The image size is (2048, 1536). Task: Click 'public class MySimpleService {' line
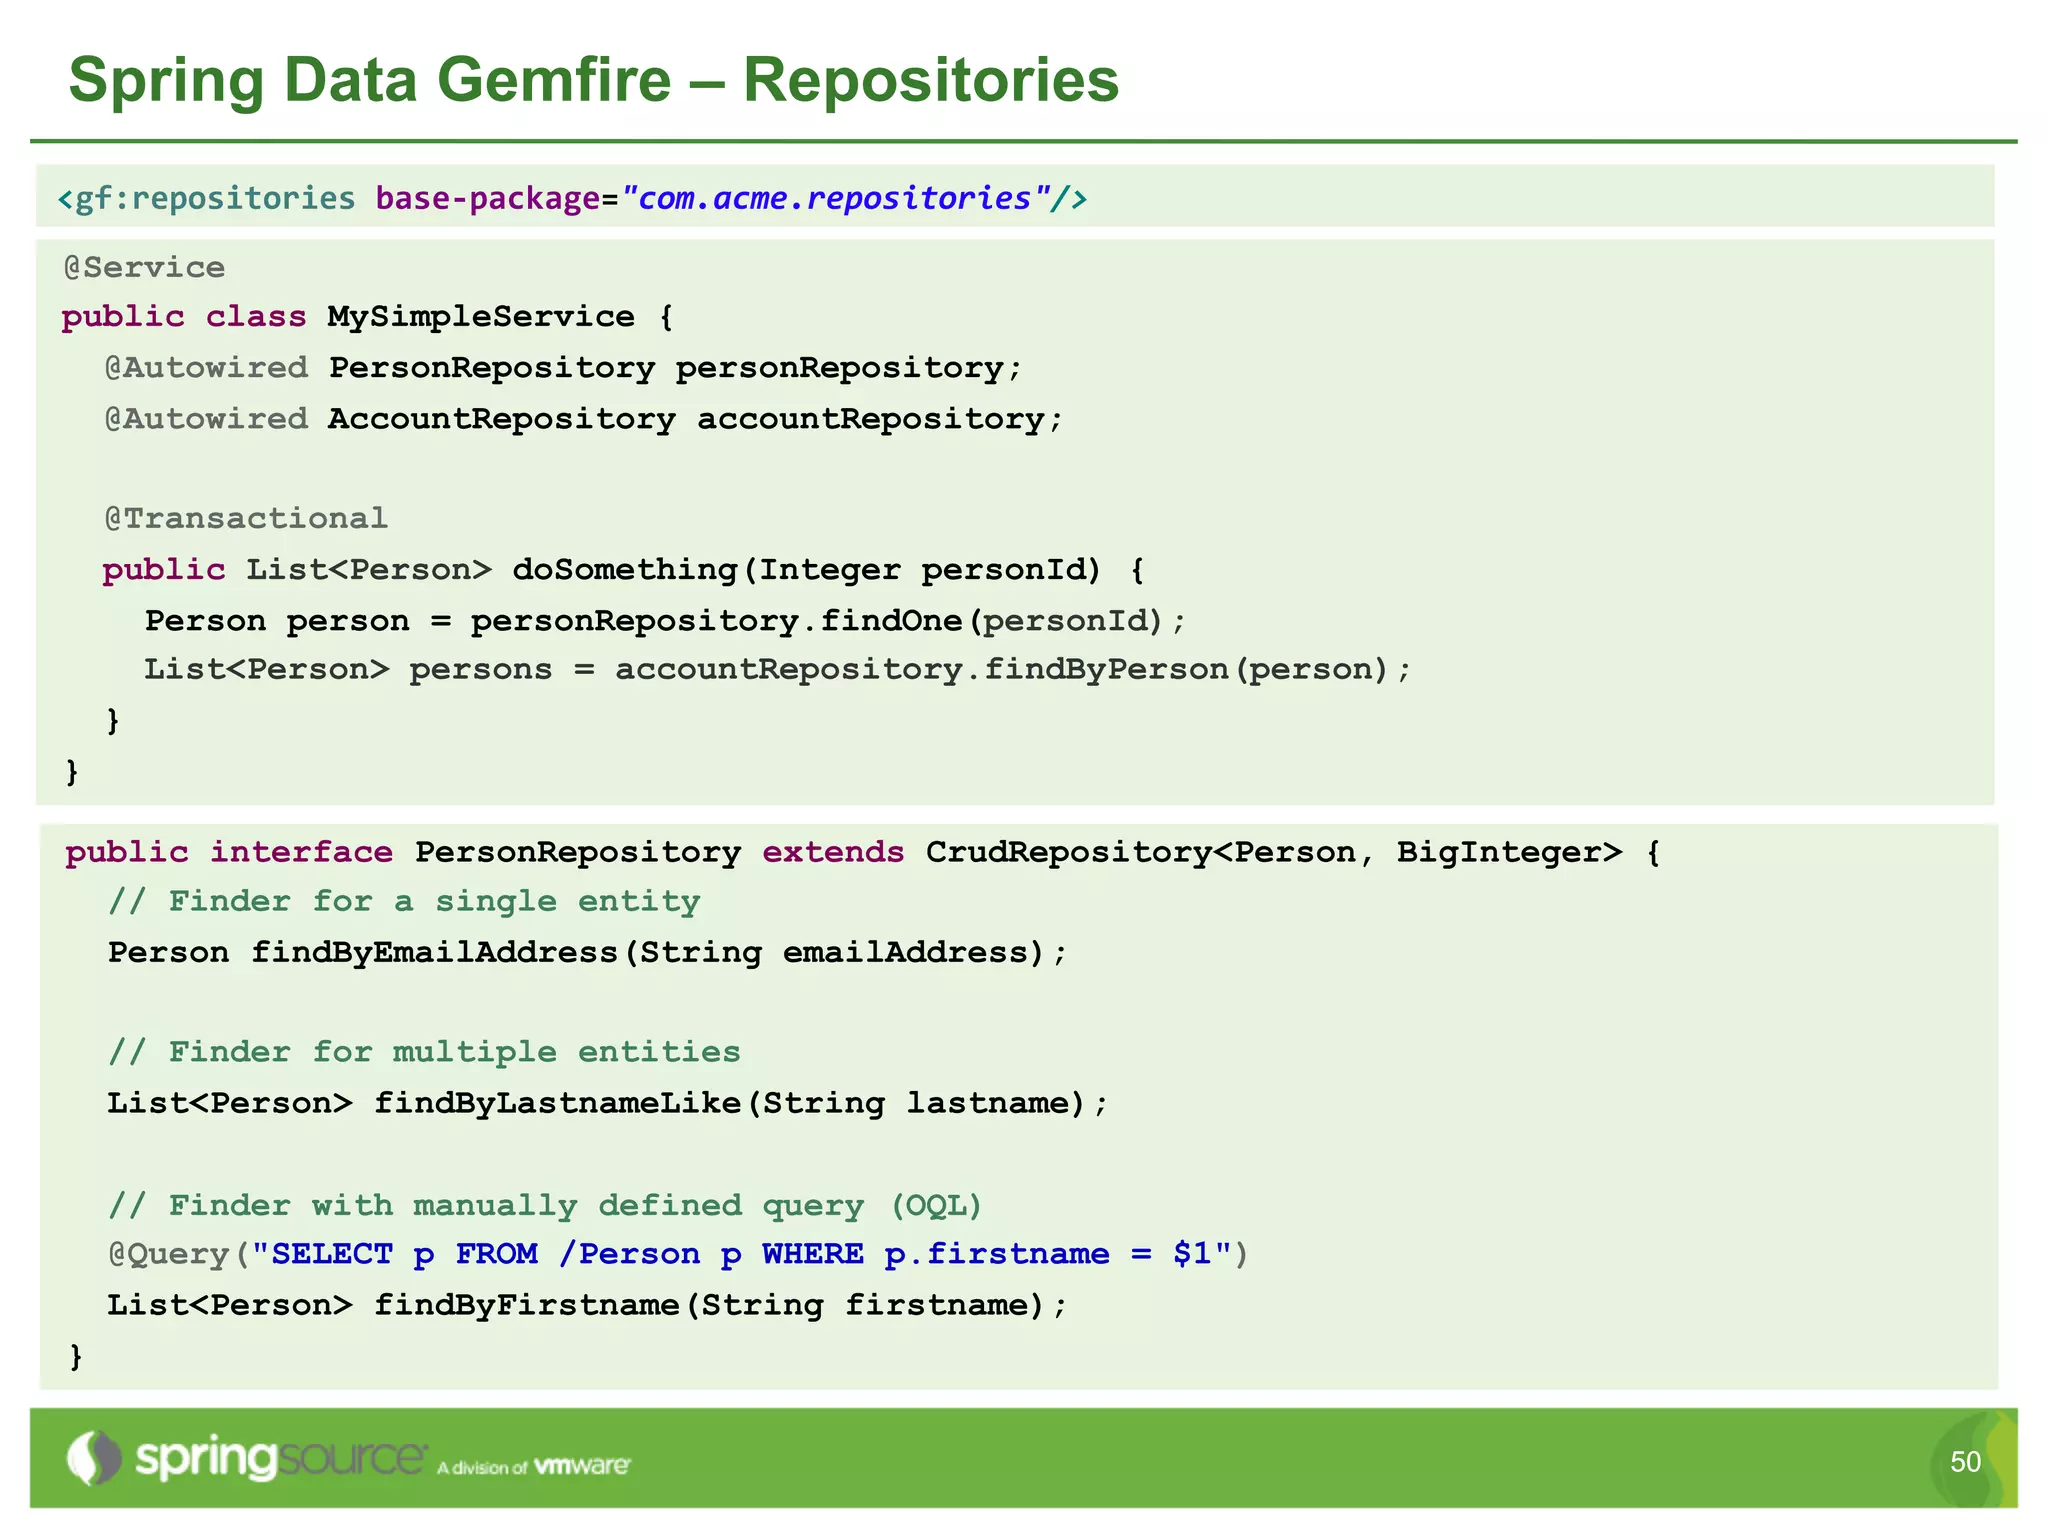tap(368, 317)
